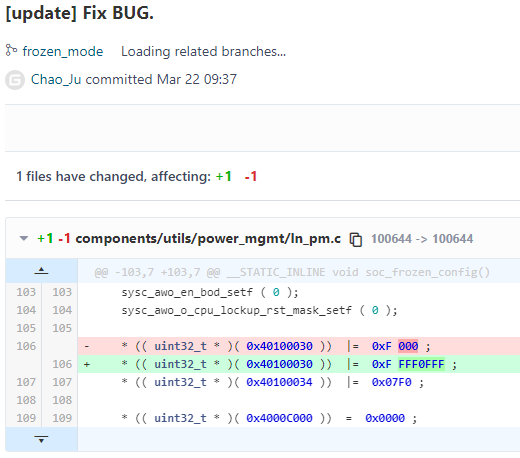Copy the ln_pm.c file path
This screenshot has height=458, width=520.
pos(356,239)
